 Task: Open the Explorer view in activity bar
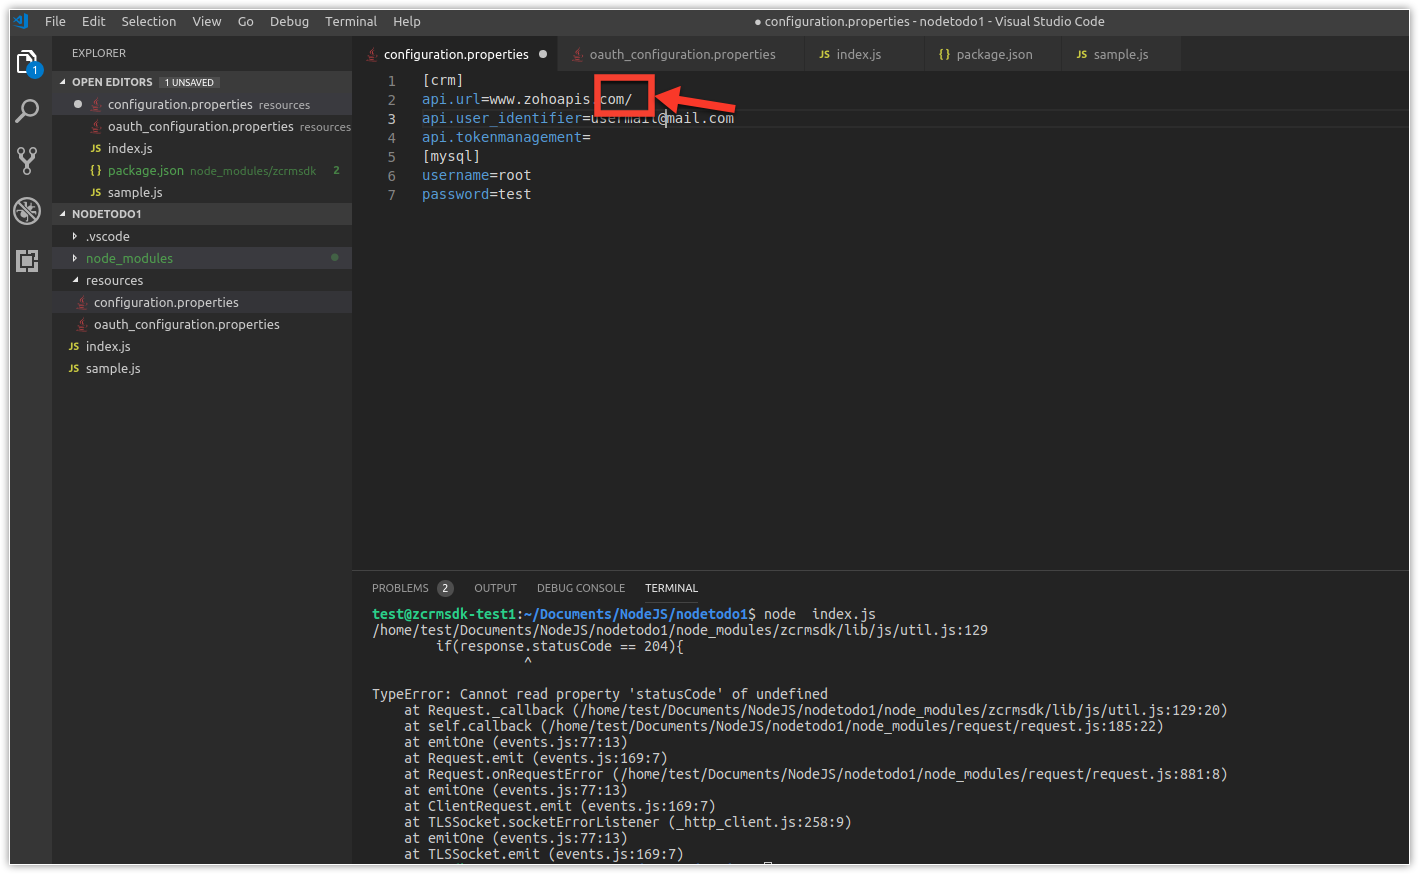point(28,63)
